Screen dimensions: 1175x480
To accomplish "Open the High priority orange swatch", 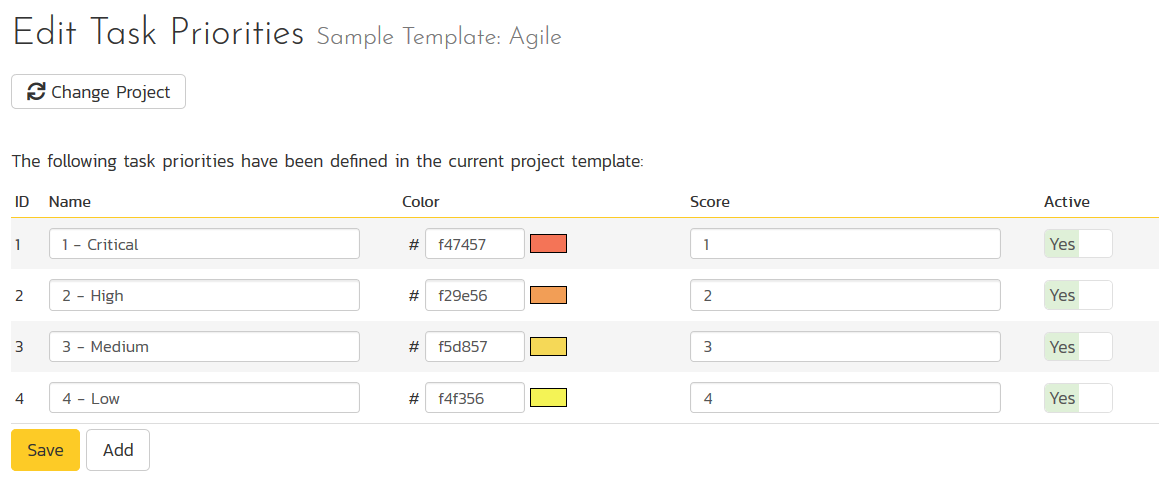I will [548, 295].
